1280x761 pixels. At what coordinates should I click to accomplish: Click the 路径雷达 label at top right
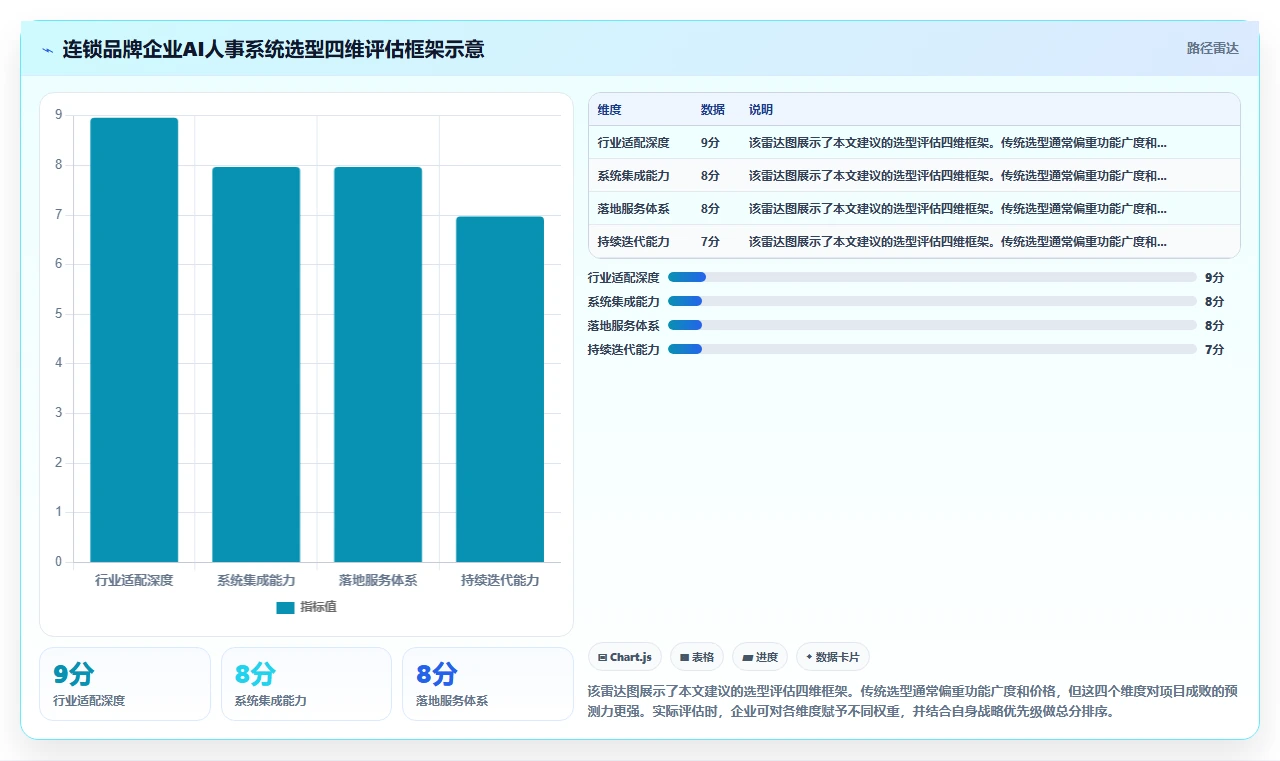1212,48
